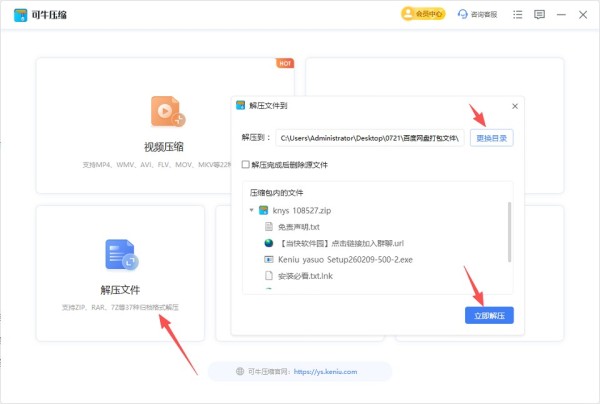Click the file list vertical scrollbar
The width and height of the screenshot is (600, 404).
point(509,232)
